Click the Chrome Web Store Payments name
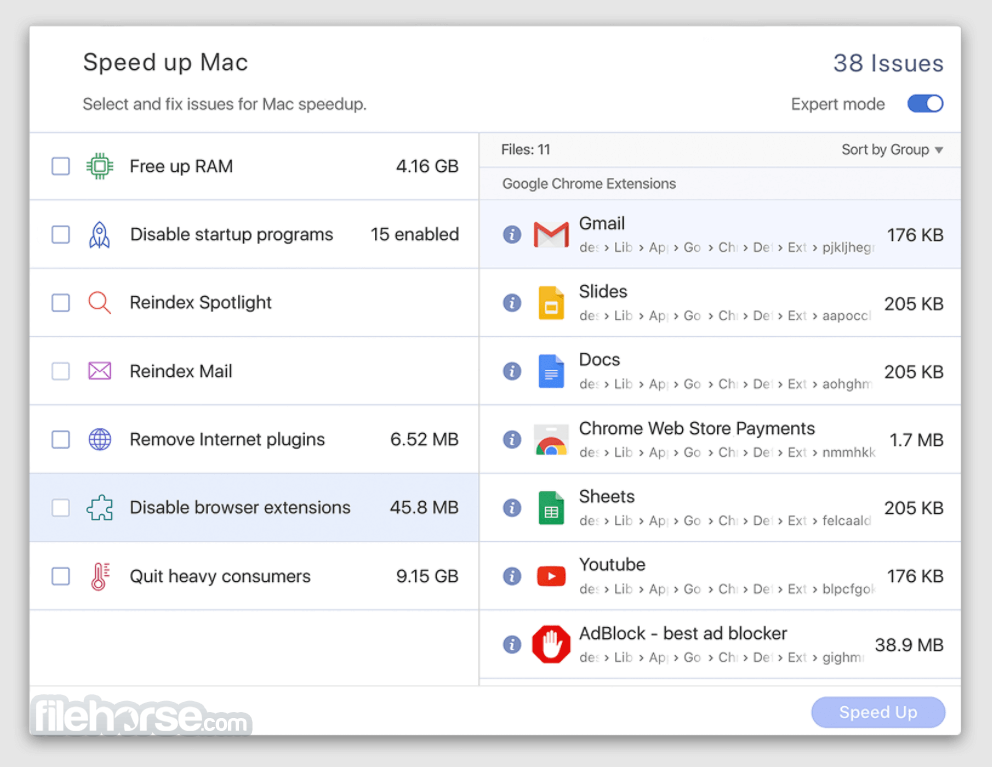The height and width of the screenshot is (767, 992). tap(697, 428)
